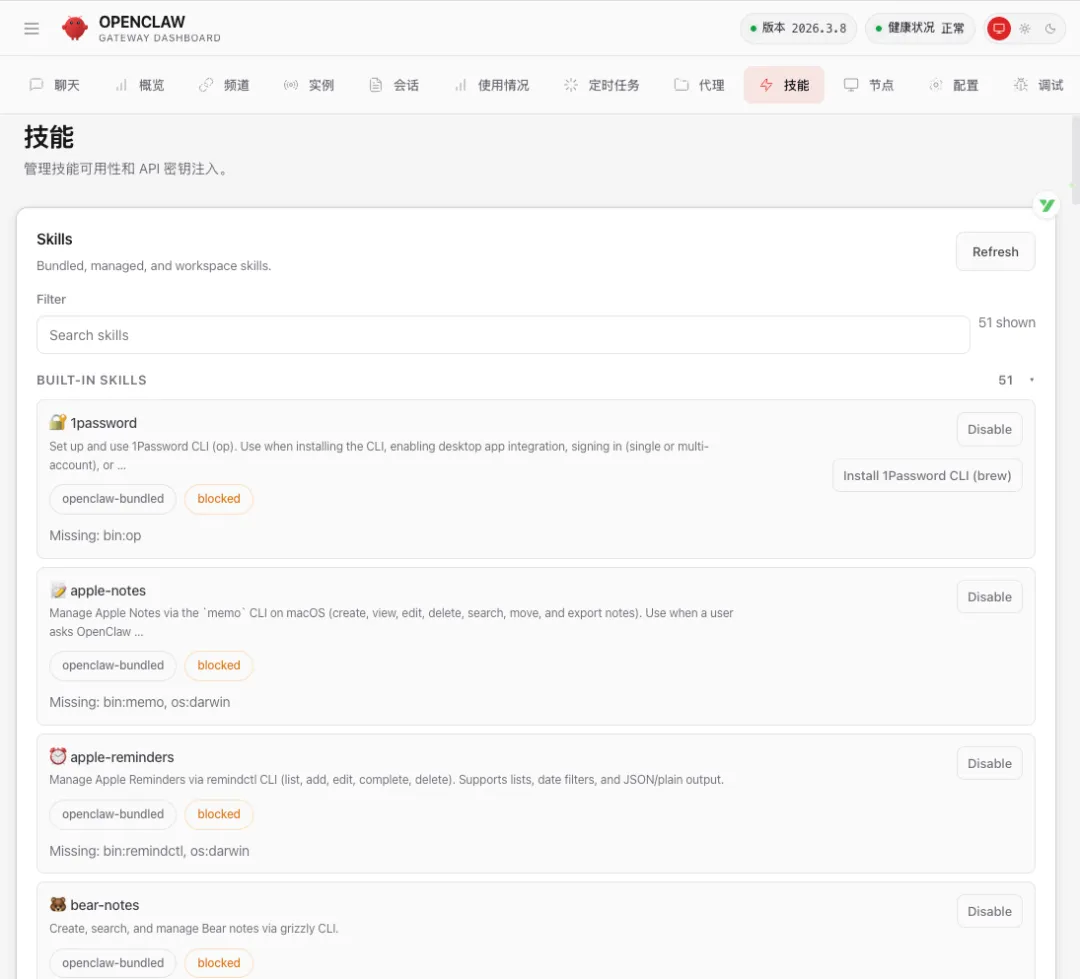The image size is (1080, 979).
Task: Click the 'Skills' card heading
Action: click(x=54, y=239)
